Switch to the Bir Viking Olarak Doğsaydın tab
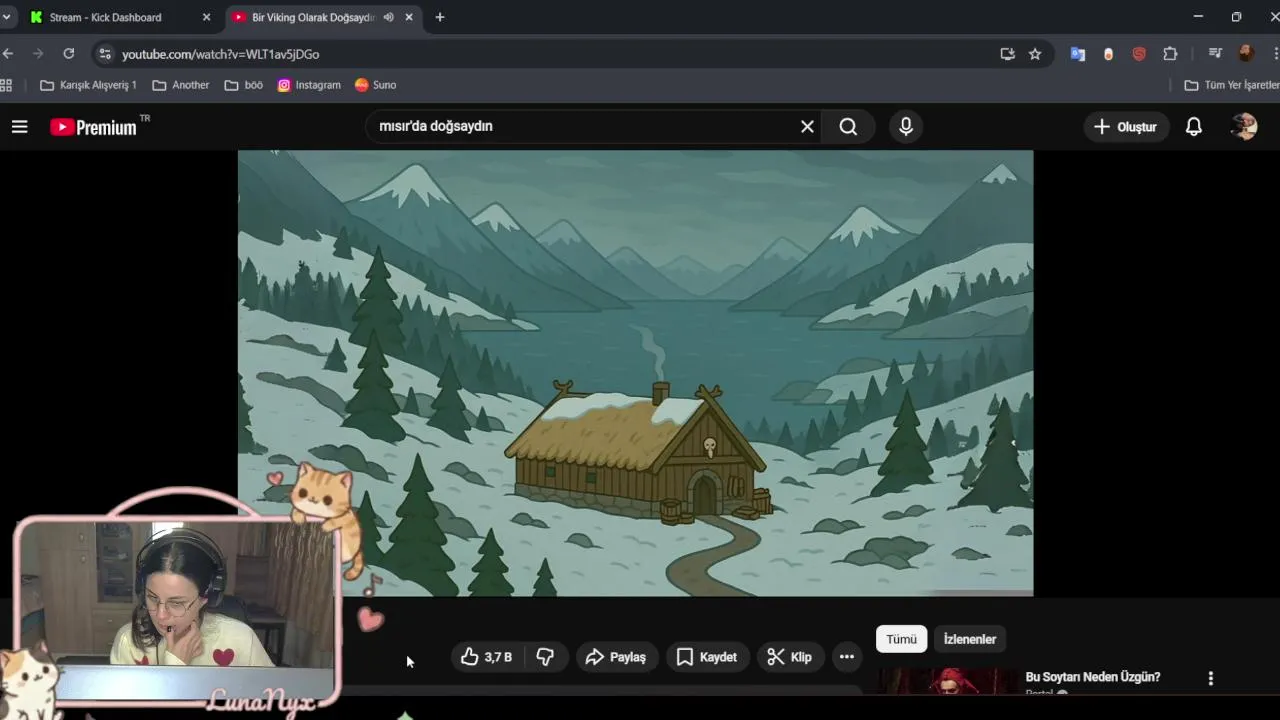The width and height of the screenshot is (1280, 720). pyautogui.click(x=312, y=17)
